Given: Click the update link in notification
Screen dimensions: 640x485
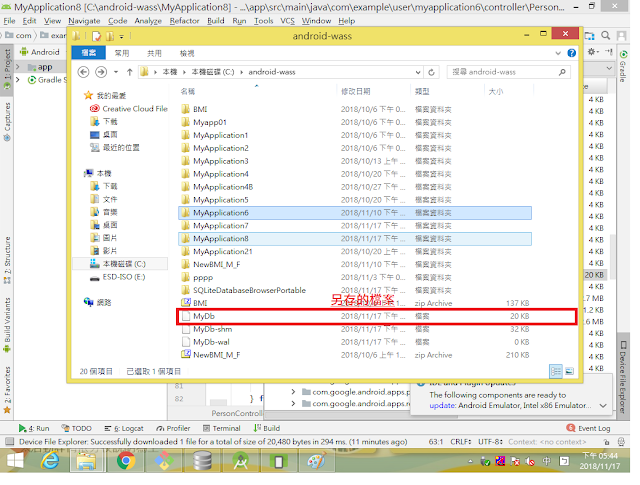Looking at the screenshot, I should point(442,405).
